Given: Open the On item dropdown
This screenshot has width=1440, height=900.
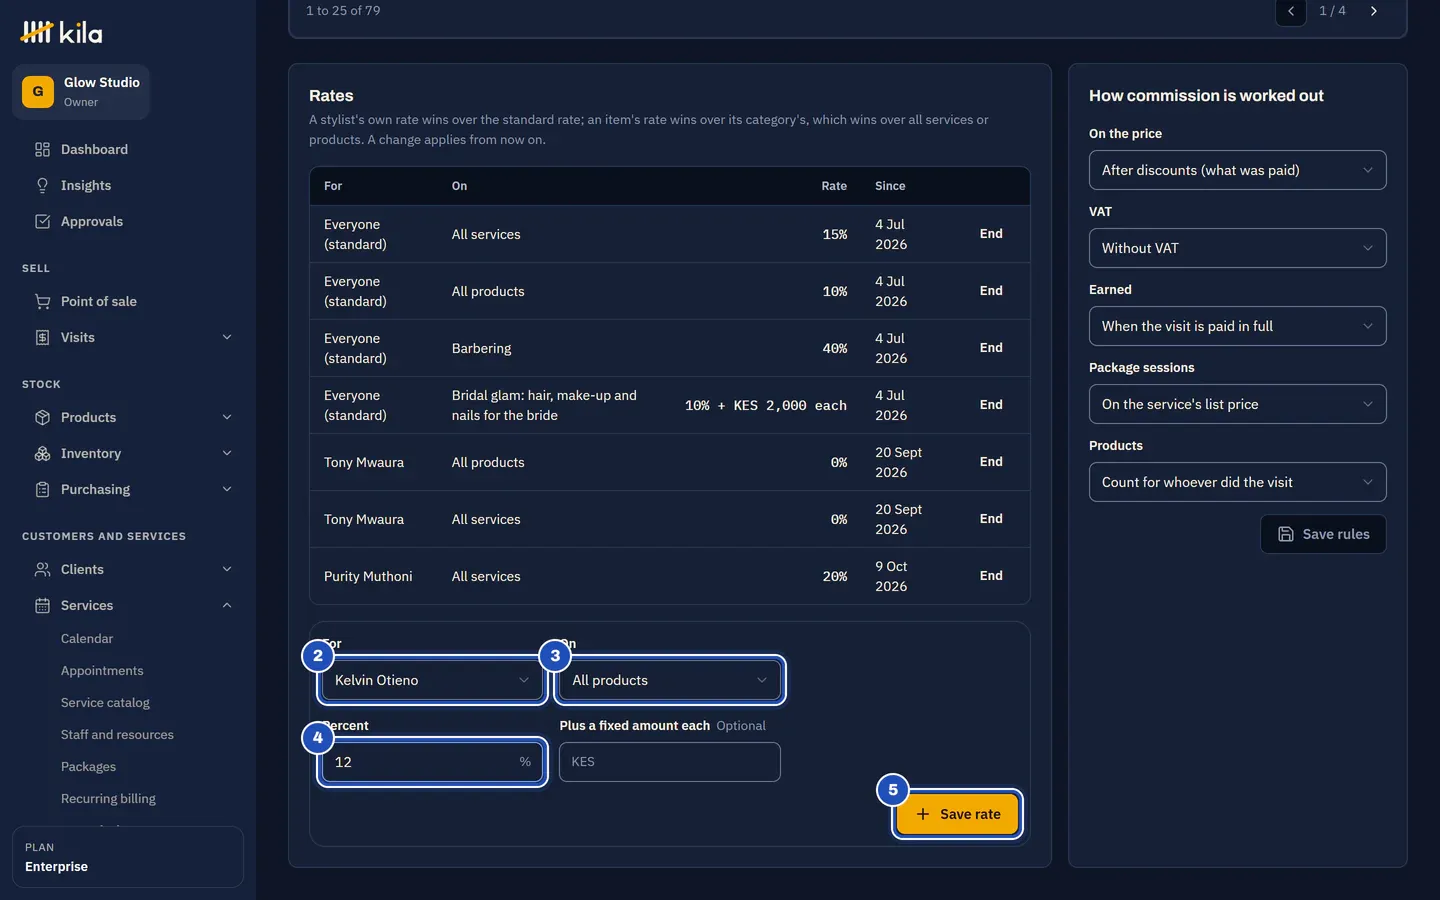Looking at the screenshot, I should click(x=670, y=680).
